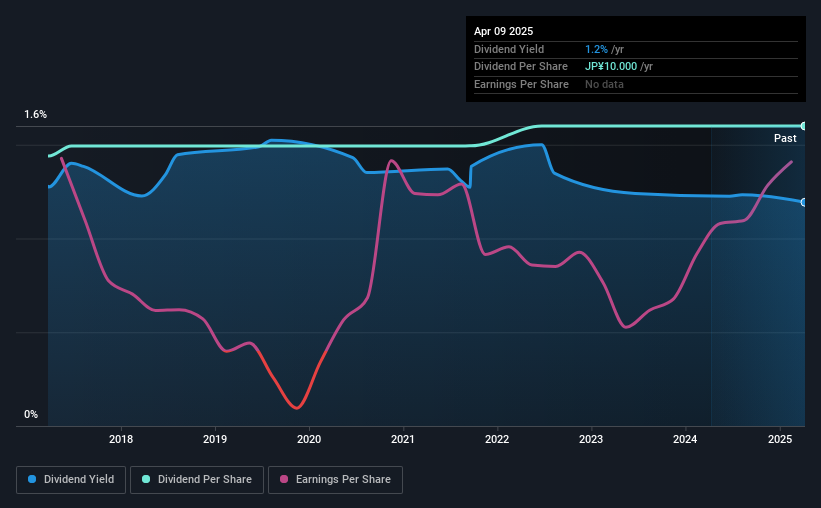The height and width of the screenshot is (508, 821).
Task: Click the 'Past' label on chart
Action: coord(785,138)
